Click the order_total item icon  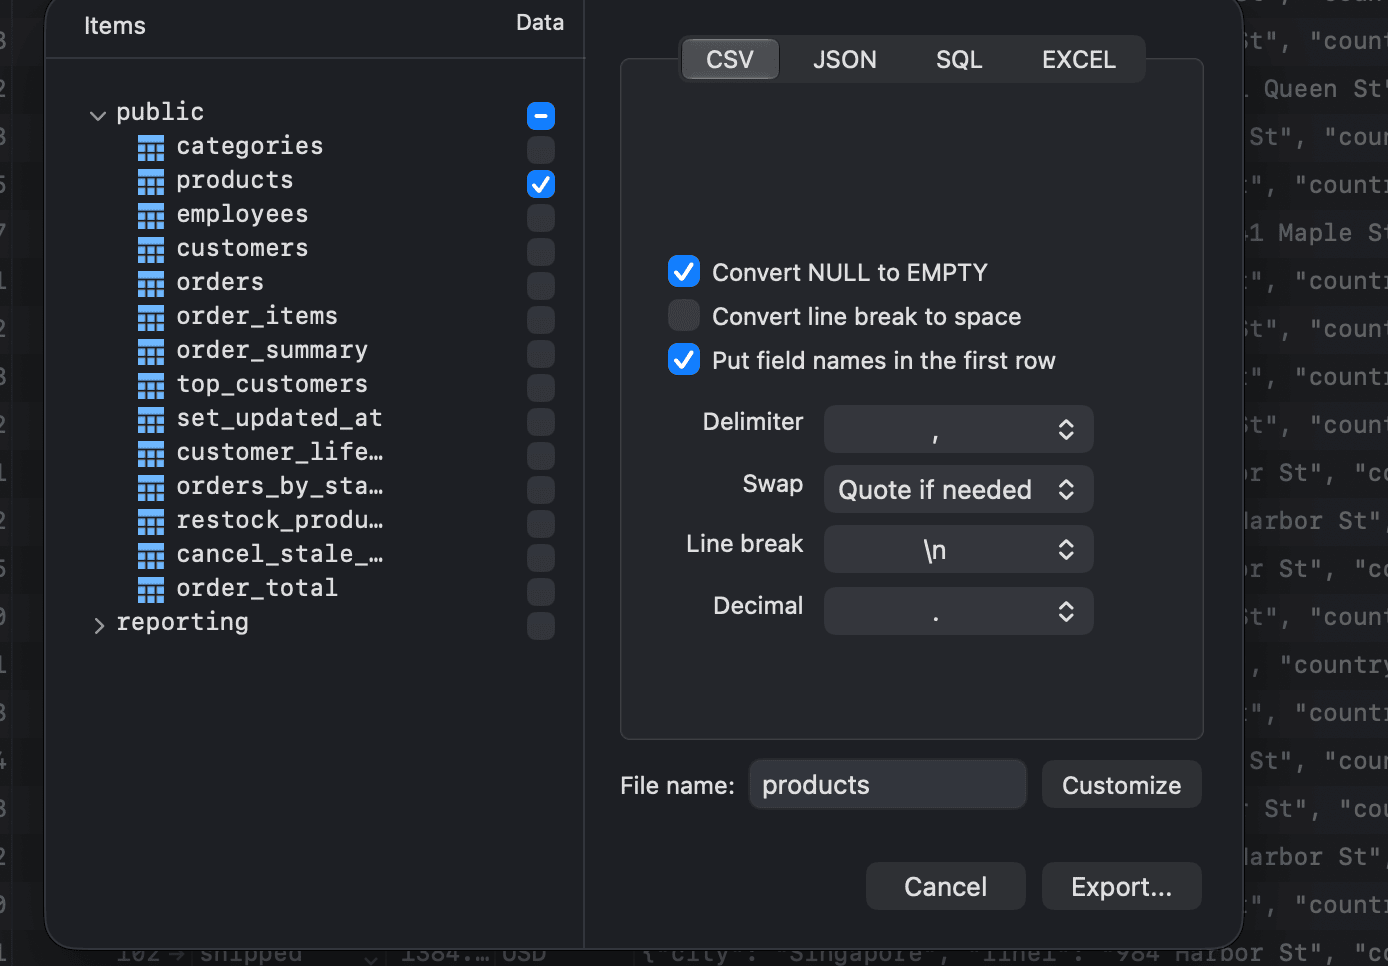[151, 590]
